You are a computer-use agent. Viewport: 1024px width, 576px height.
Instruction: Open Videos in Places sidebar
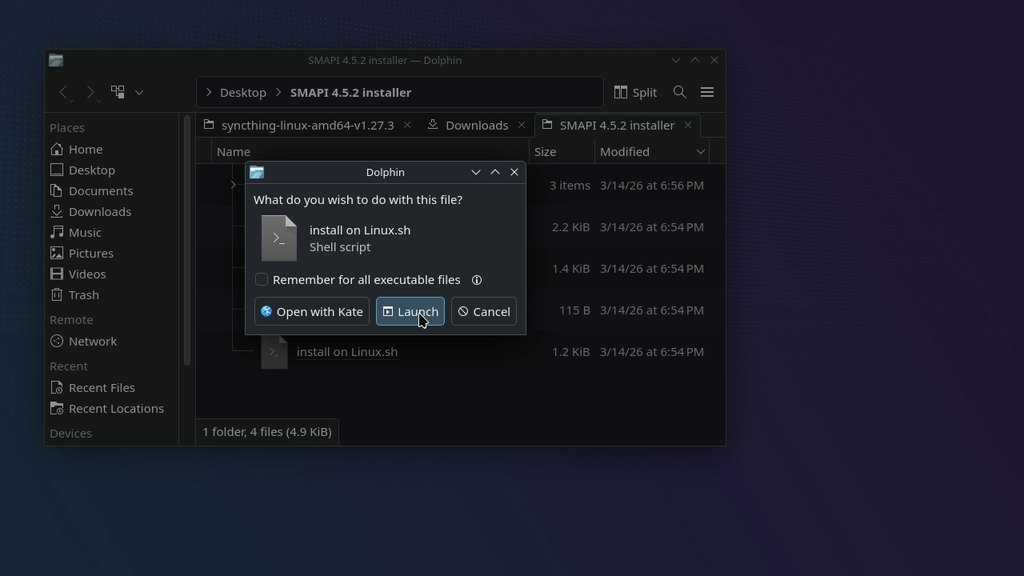[x=87, y=274]
